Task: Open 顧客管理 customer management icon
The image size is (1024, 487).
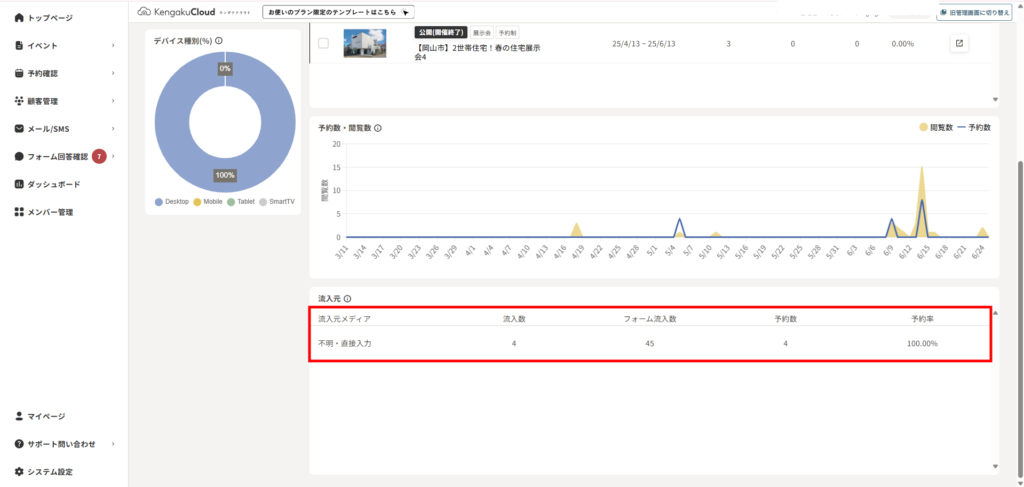Action: [x=19, y=101]
